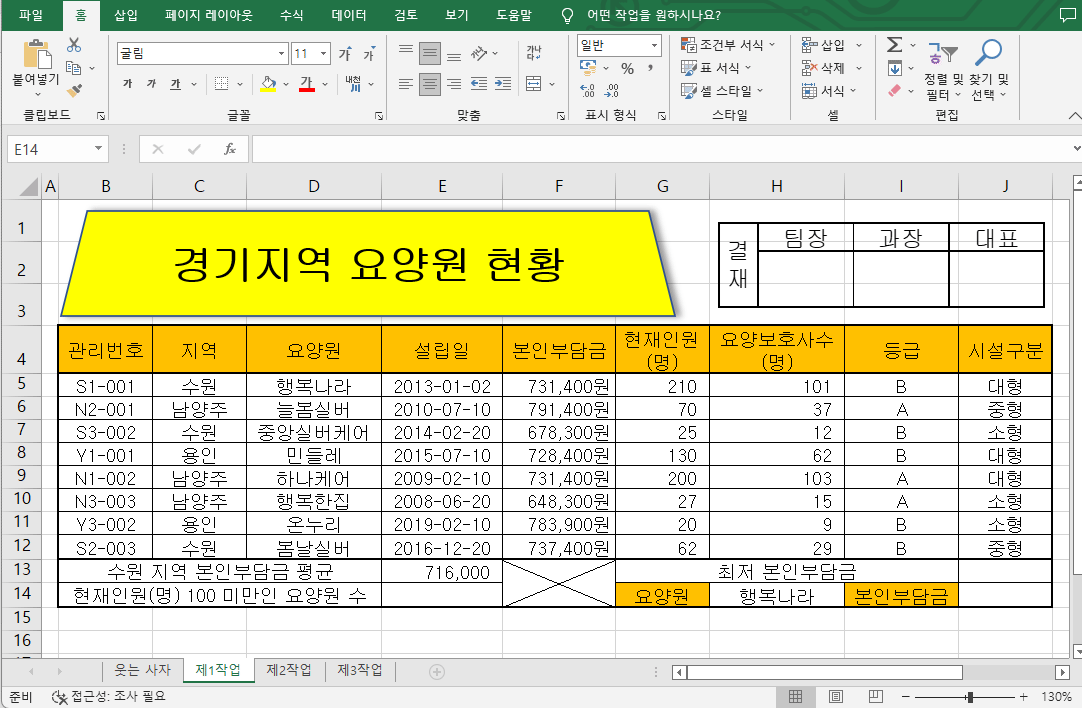Open number format dropdown showing 일반
1082x708 pixels.
(x=654, y=46)
